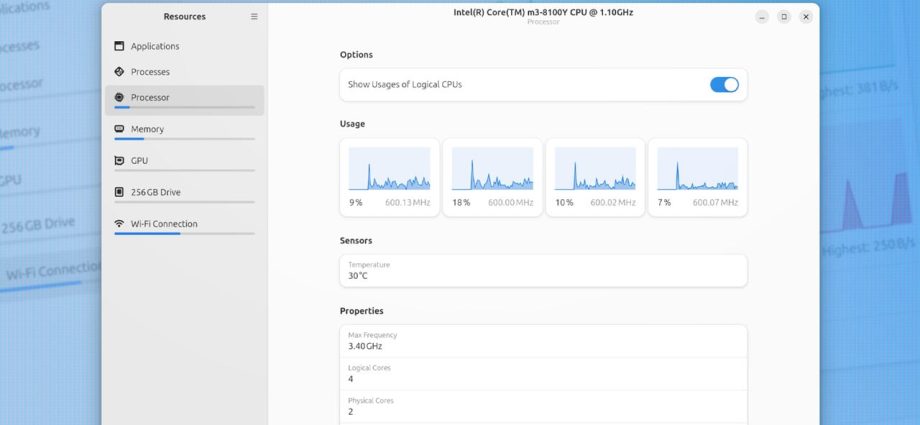Click the Temperature sensor row

pos(543,270)
